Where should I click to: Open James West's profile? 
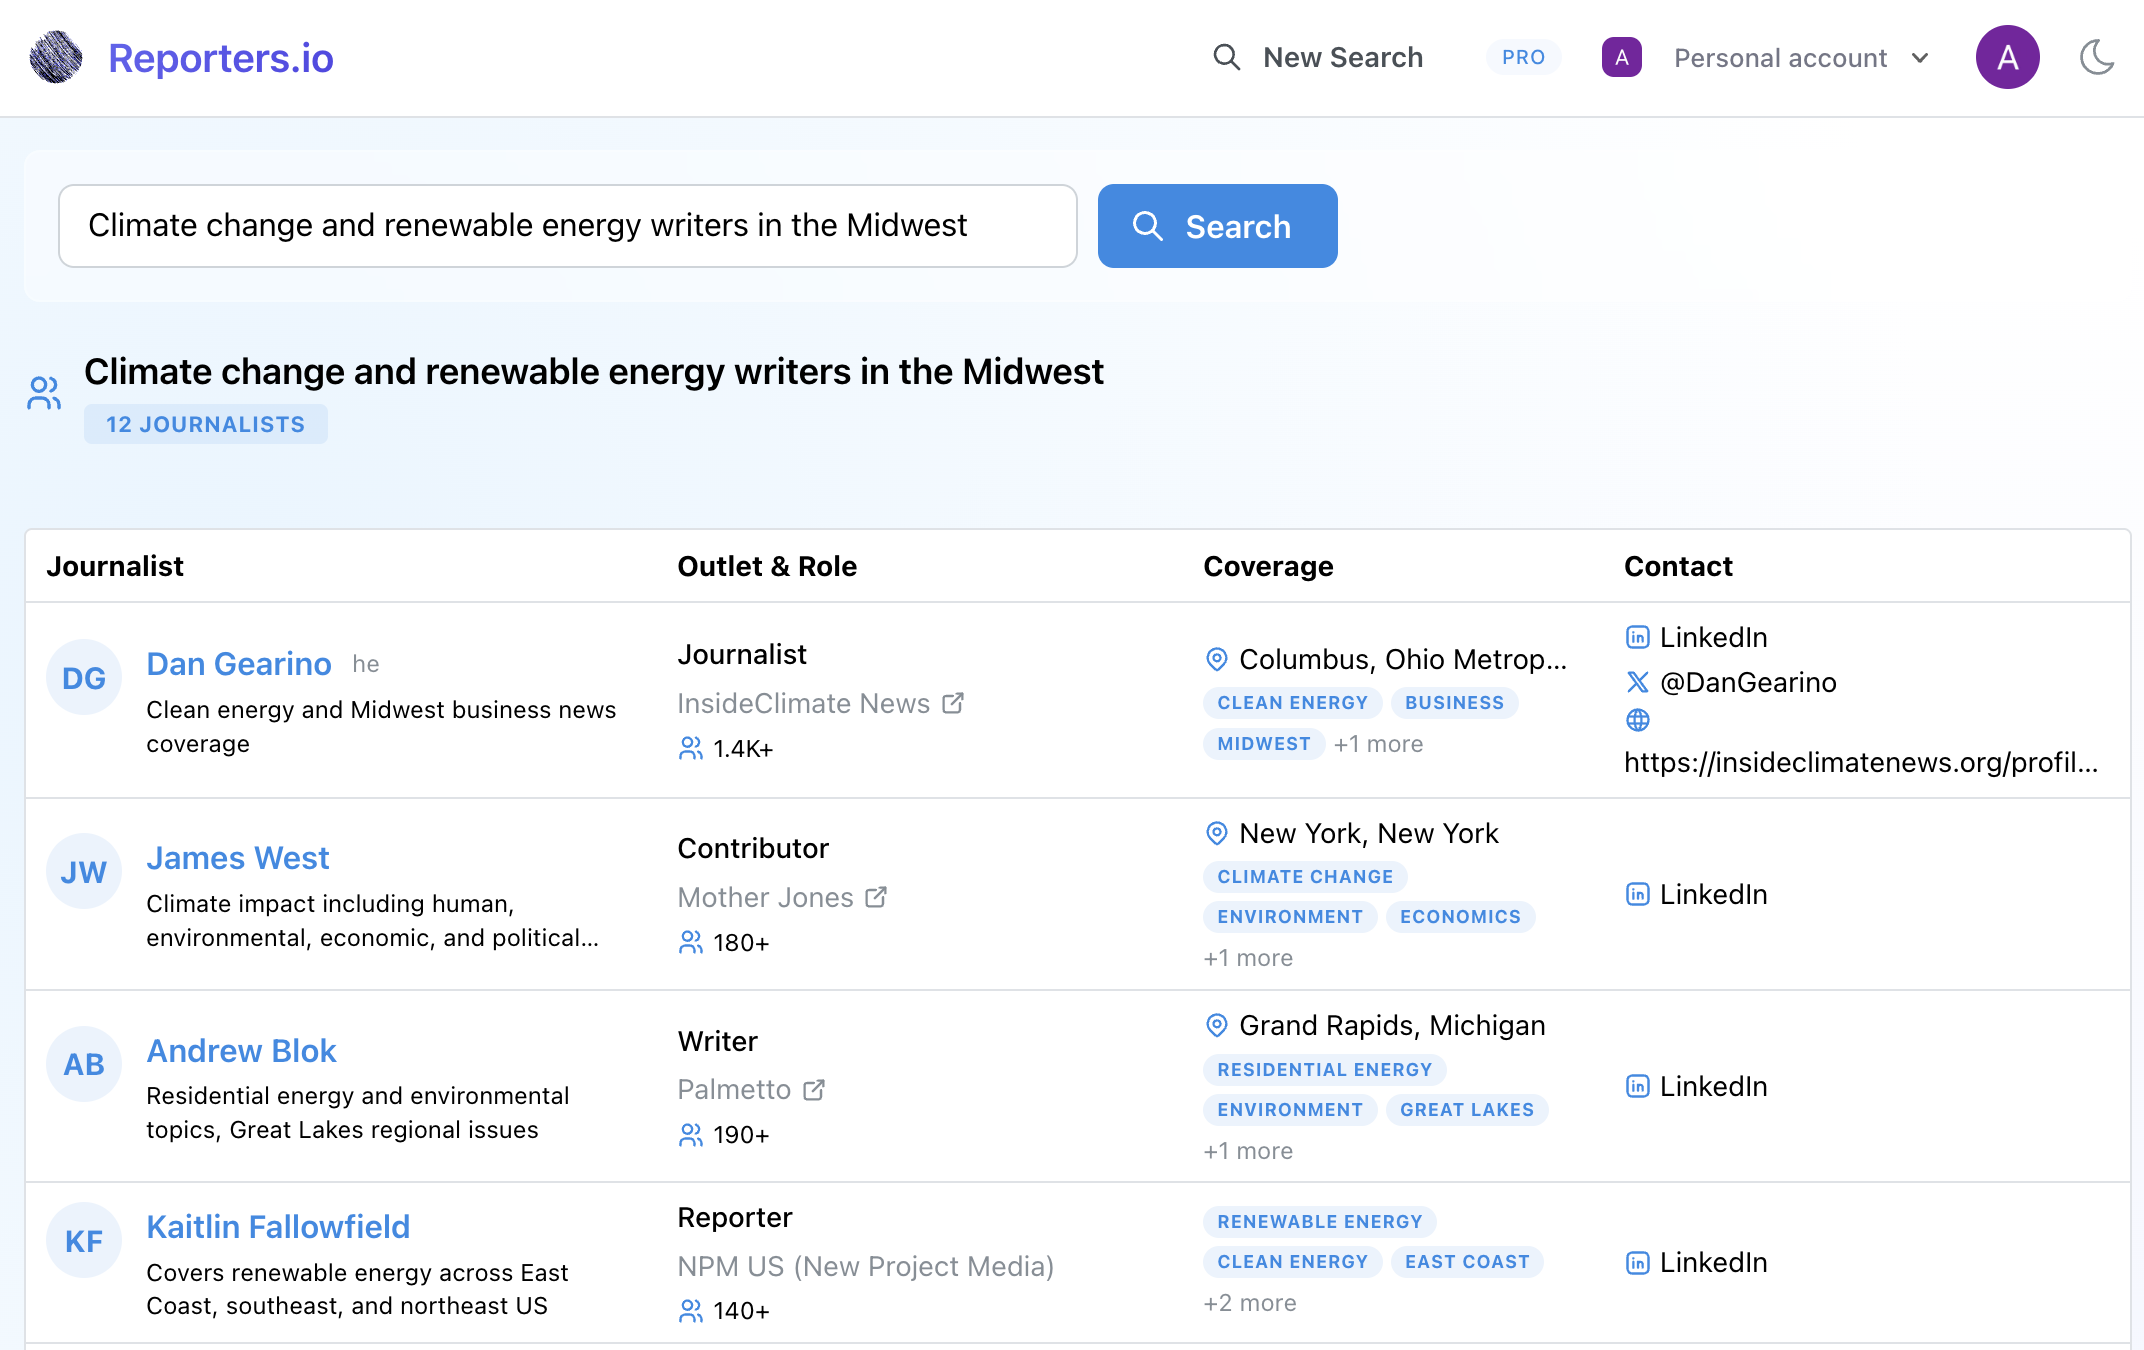237,858
